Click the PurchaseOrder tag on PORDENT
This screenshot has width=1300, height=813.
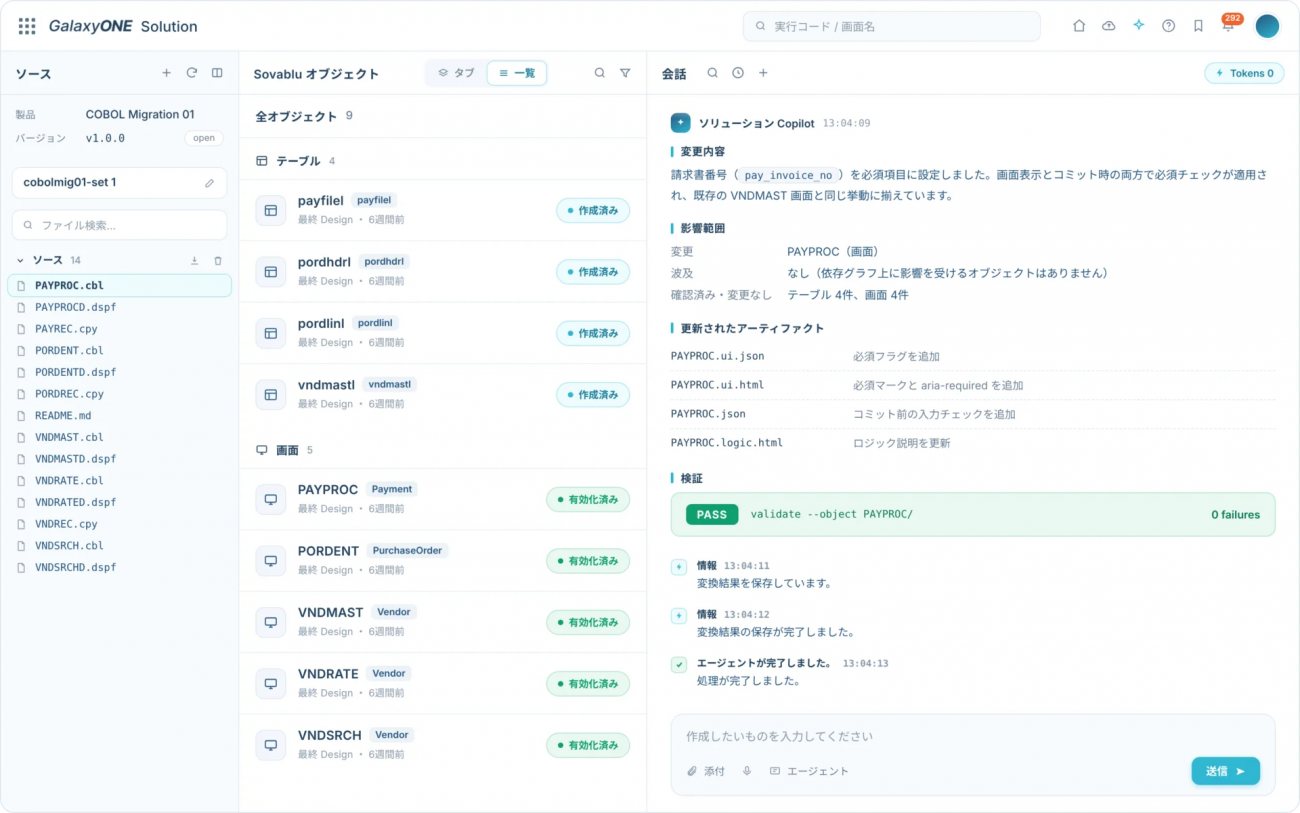coord(408,550)
